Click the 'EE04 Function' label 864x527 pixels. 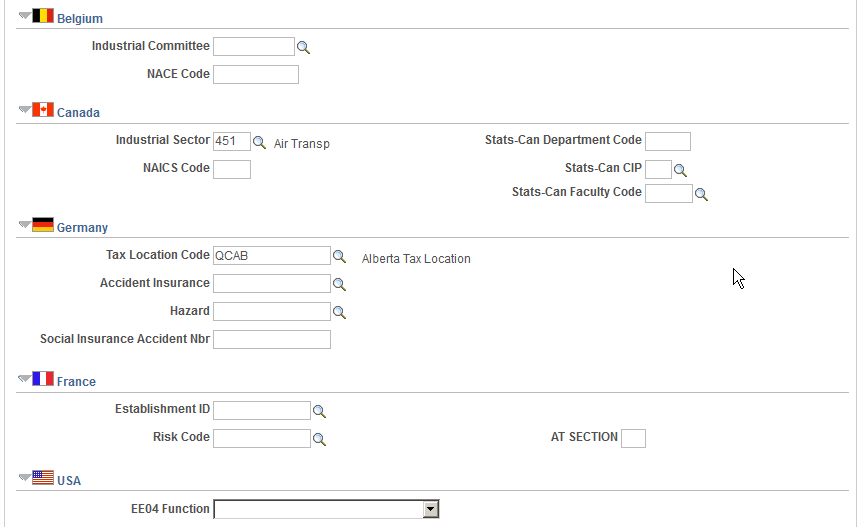tap(170, 509)
